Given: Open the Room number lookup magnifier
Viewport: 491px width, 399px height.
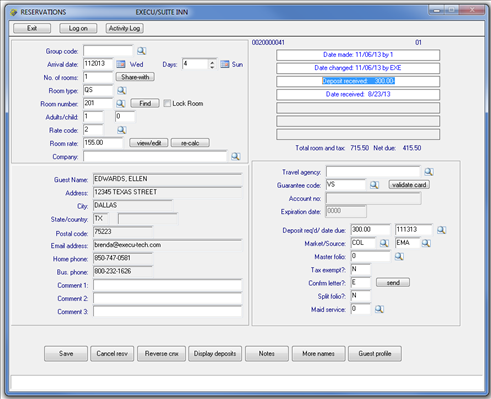Looking at the screenshot, I should pos(121,104).
